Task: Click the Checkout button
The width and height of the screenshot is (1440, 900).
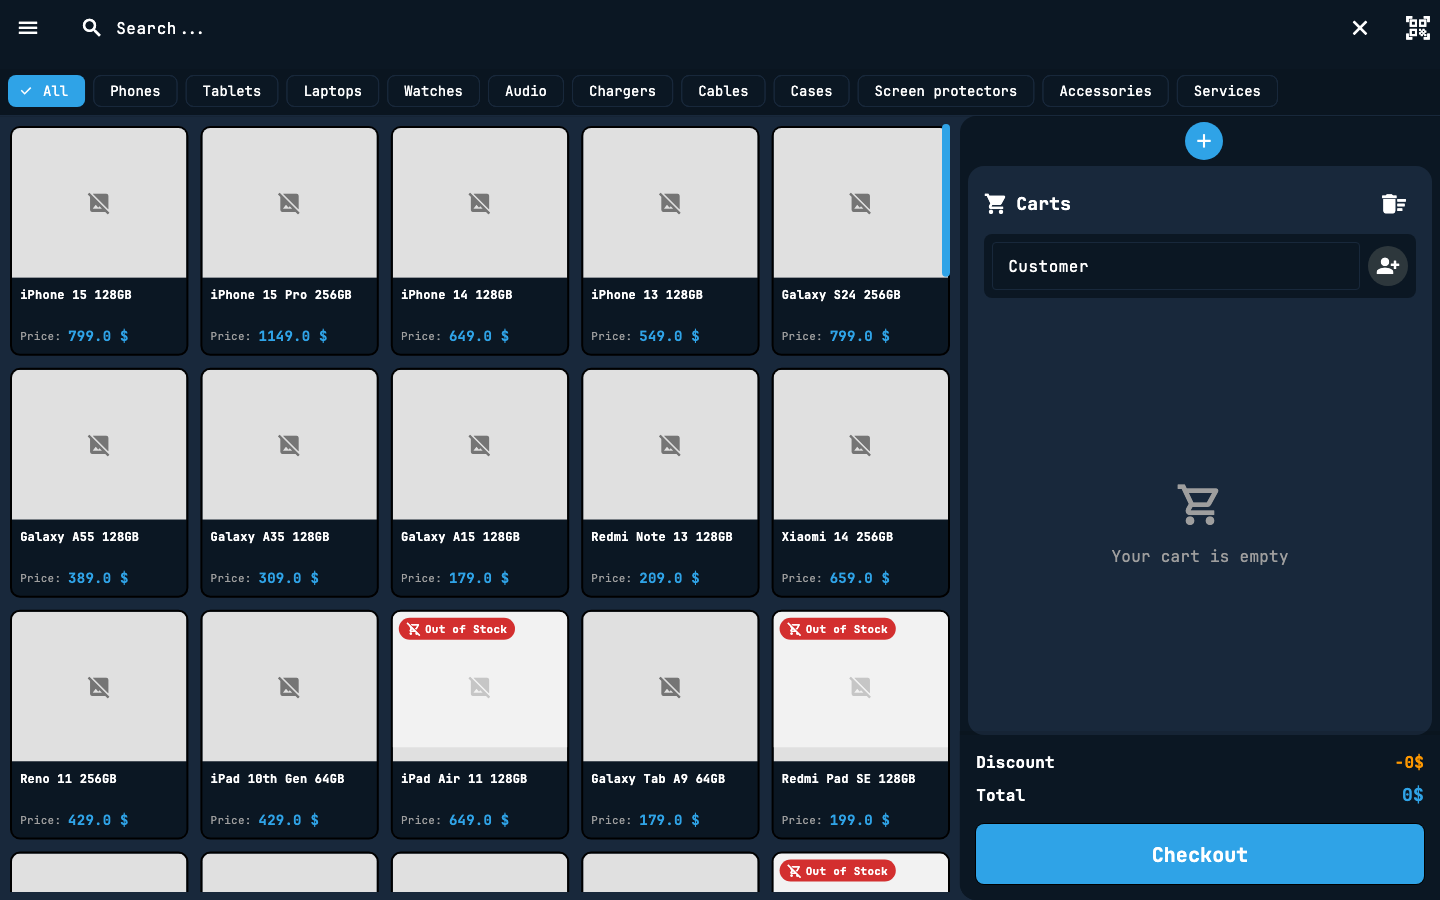Action: (x=1200, y=854)
